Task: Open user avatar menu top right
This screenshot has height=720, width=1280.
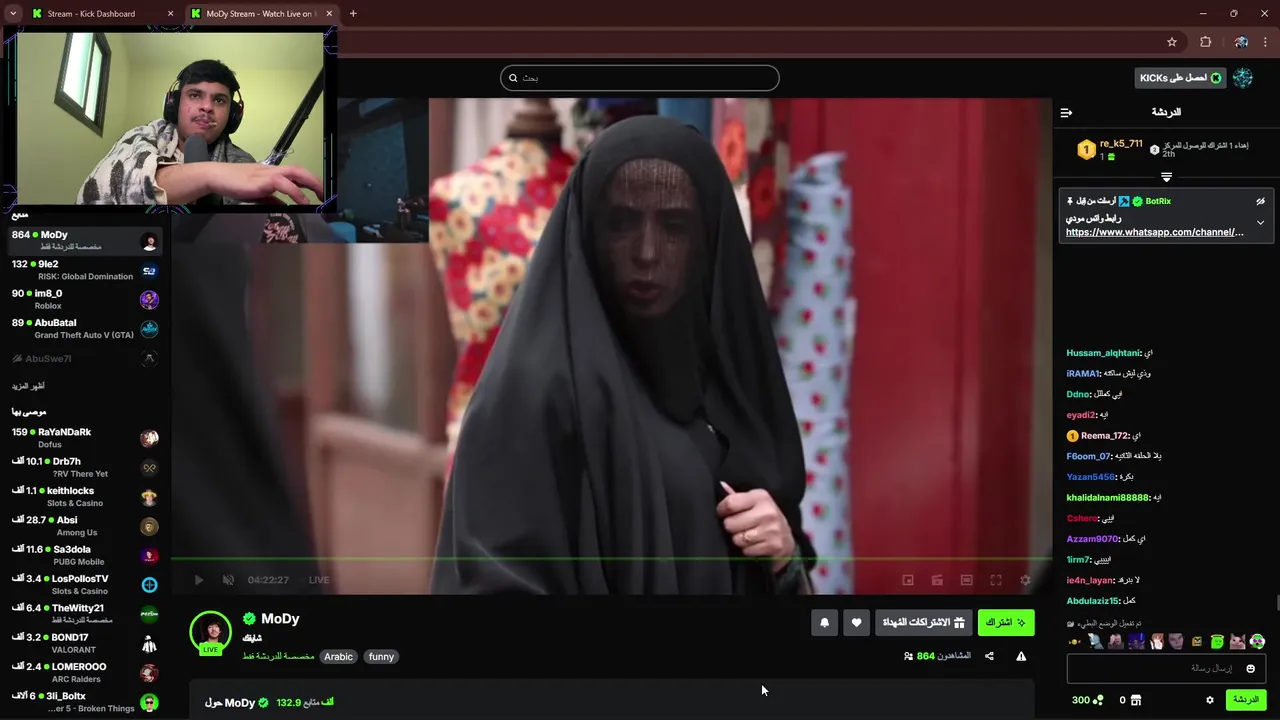Action: 1243,78
